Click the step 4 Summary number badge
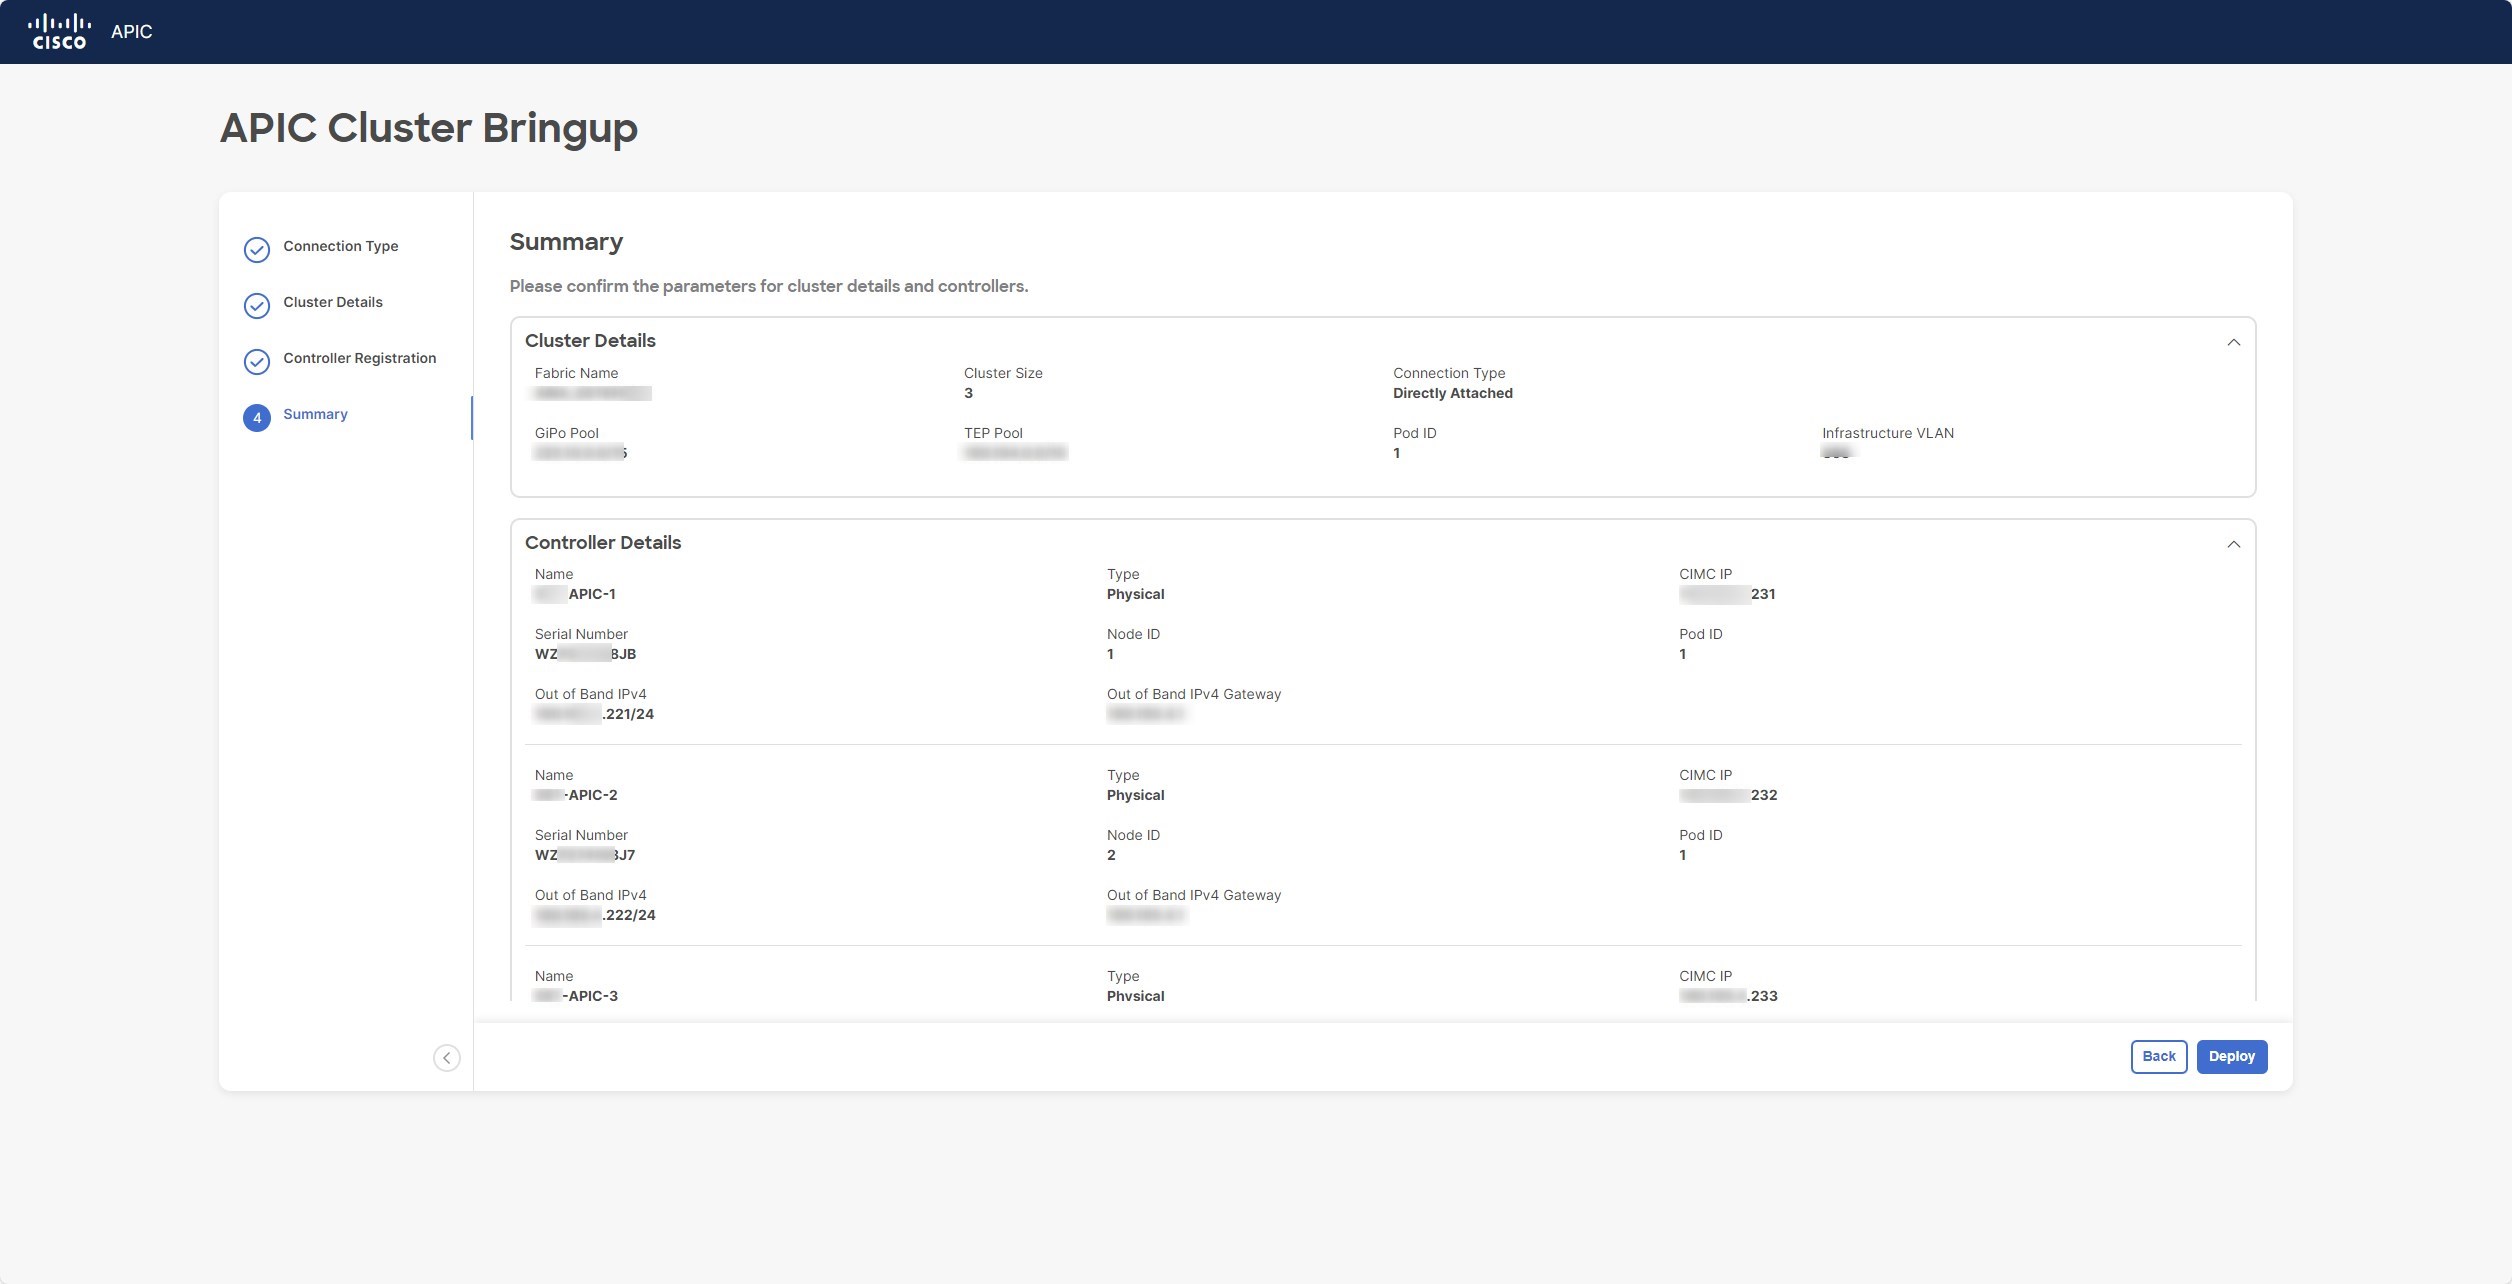This screenshot has width=2512, height=1284. click(x=257, y=417)
